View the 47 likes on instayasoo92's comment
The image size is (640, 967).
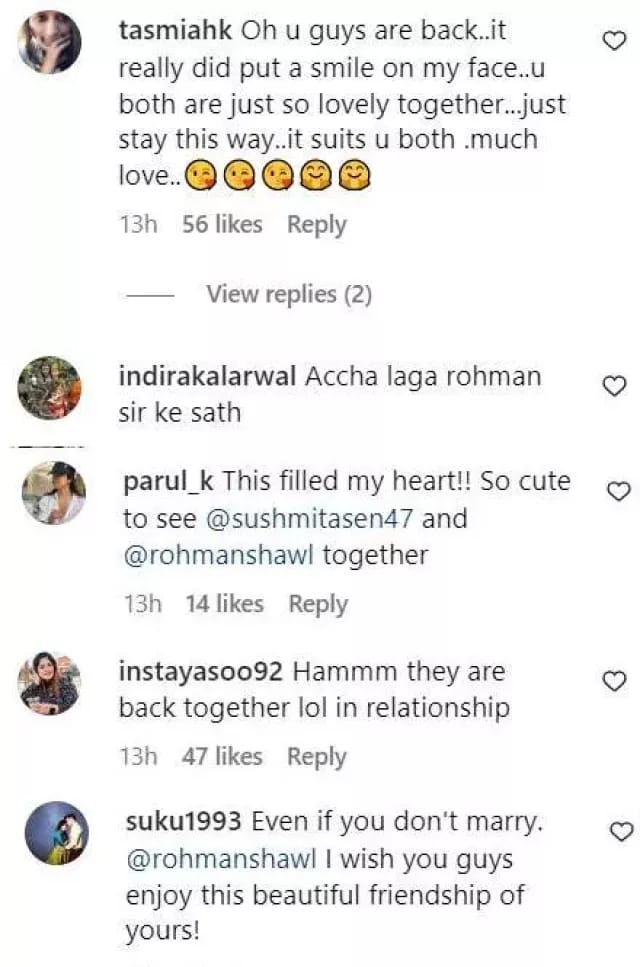(x=222, y=757)
